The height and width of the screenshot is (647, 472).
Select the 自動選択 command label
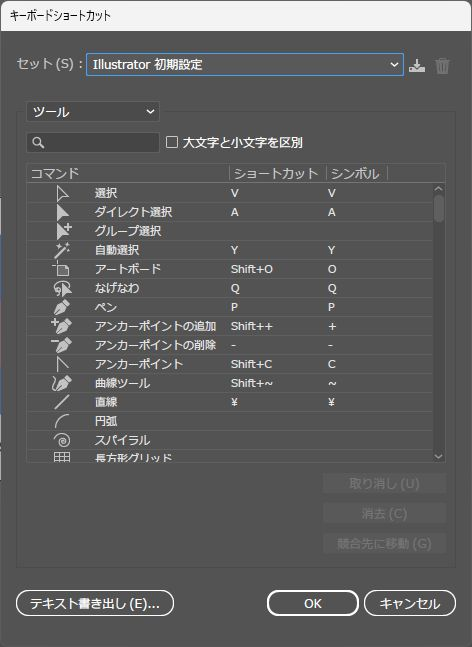pos(117,250)
